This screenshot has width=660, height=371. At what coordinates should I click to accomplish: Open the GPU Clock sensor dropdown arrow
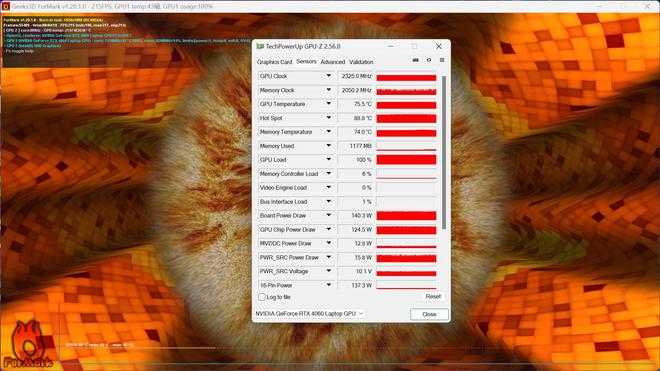coord(329,76)
